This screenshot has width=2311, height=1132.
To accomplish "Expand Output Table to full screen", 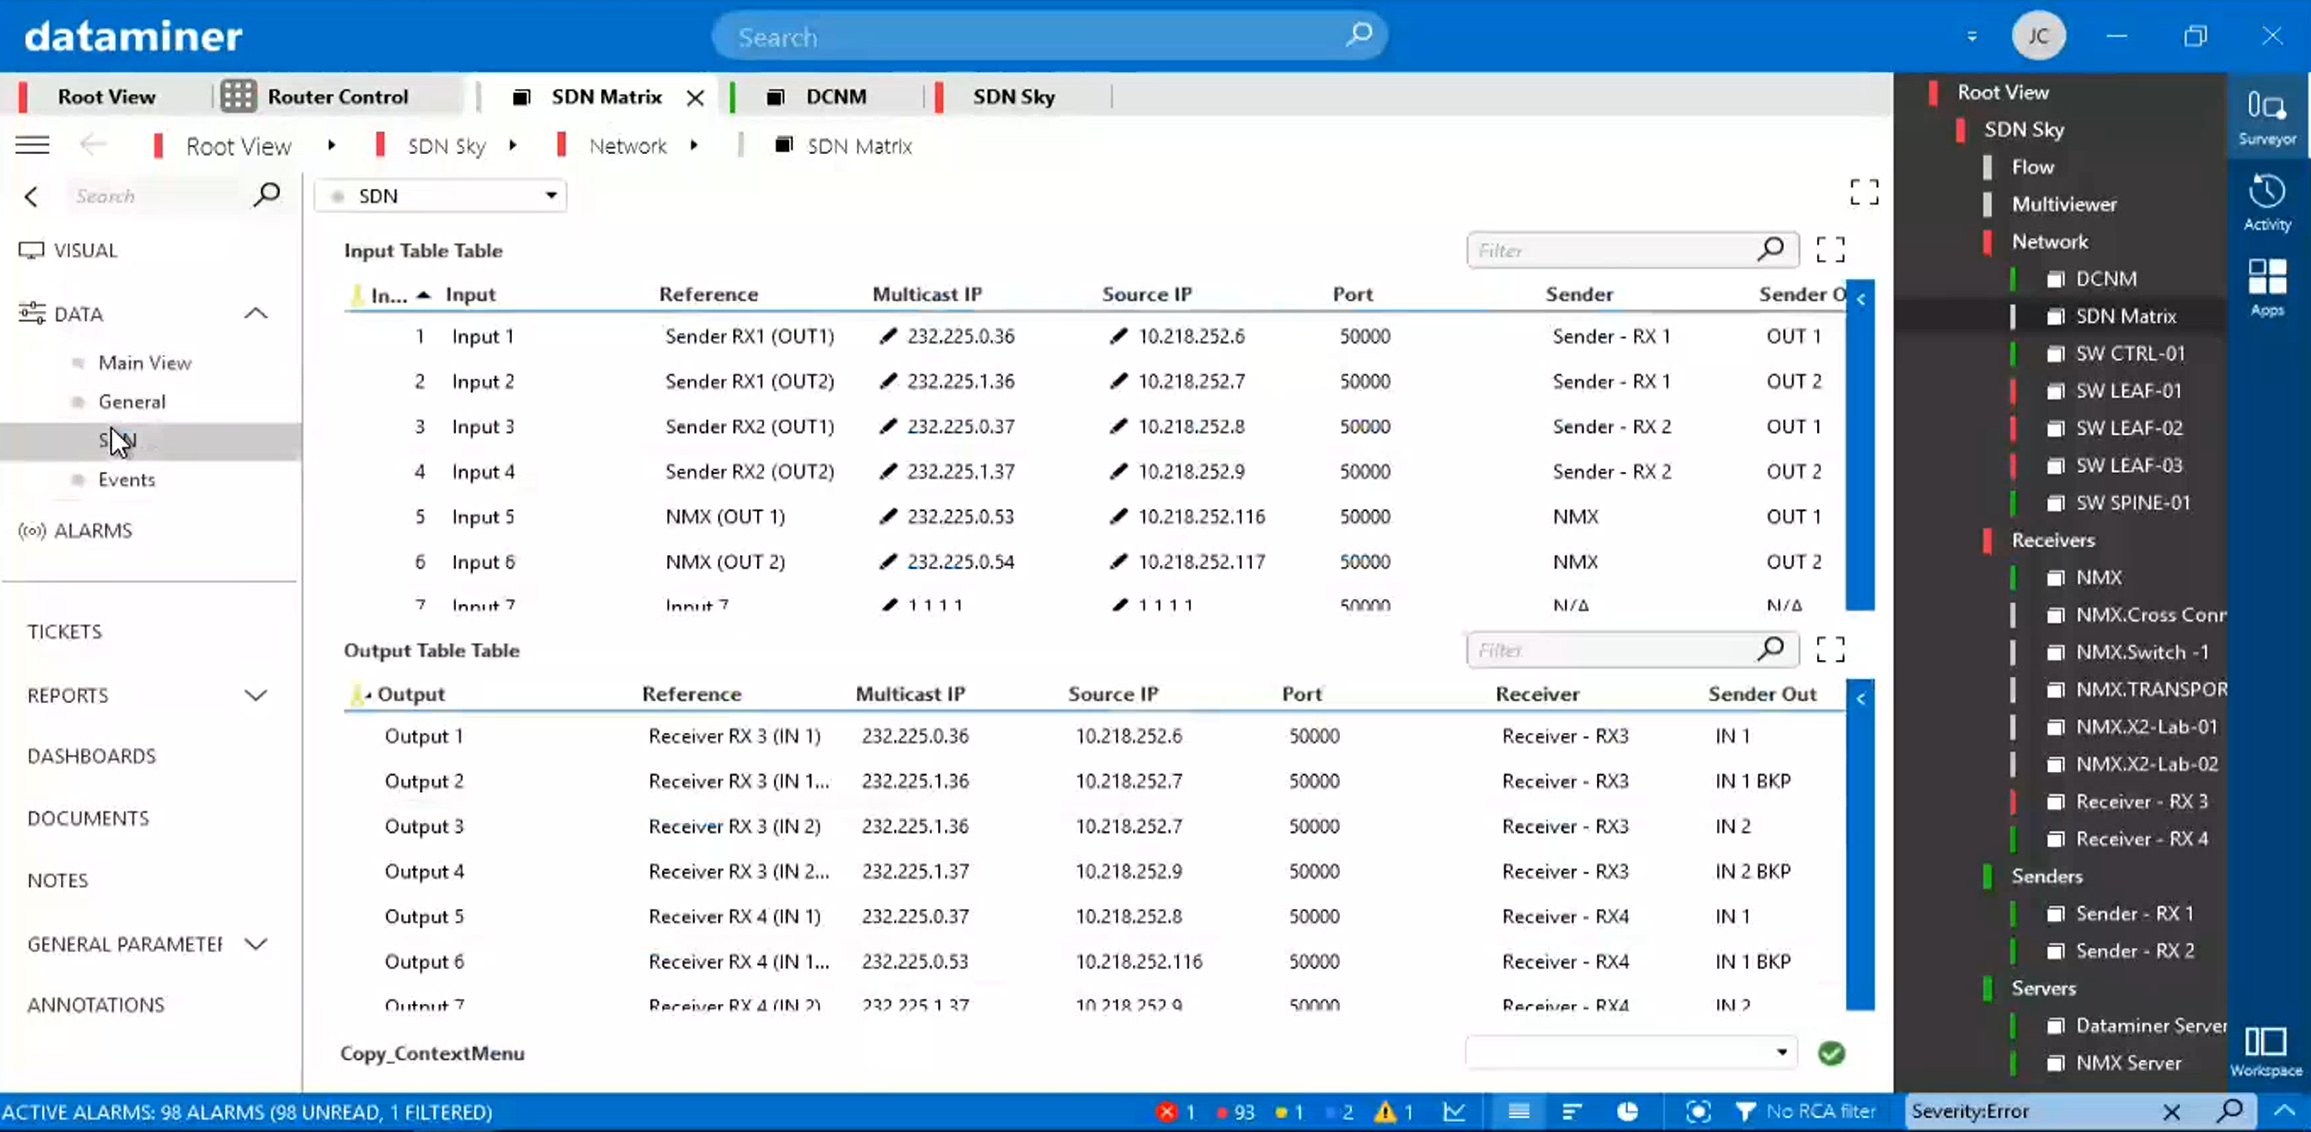I will pos(1830,650).
